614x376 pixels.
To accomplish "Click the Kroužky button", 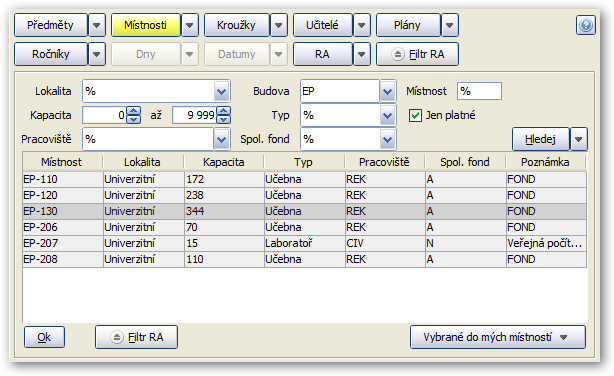I will click(237, 25).
